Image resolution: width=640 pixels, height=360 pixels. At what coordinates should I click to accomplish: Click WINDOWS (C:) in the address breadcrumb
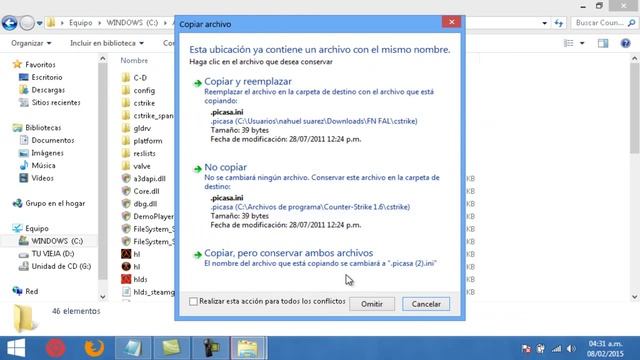point(132,23)
